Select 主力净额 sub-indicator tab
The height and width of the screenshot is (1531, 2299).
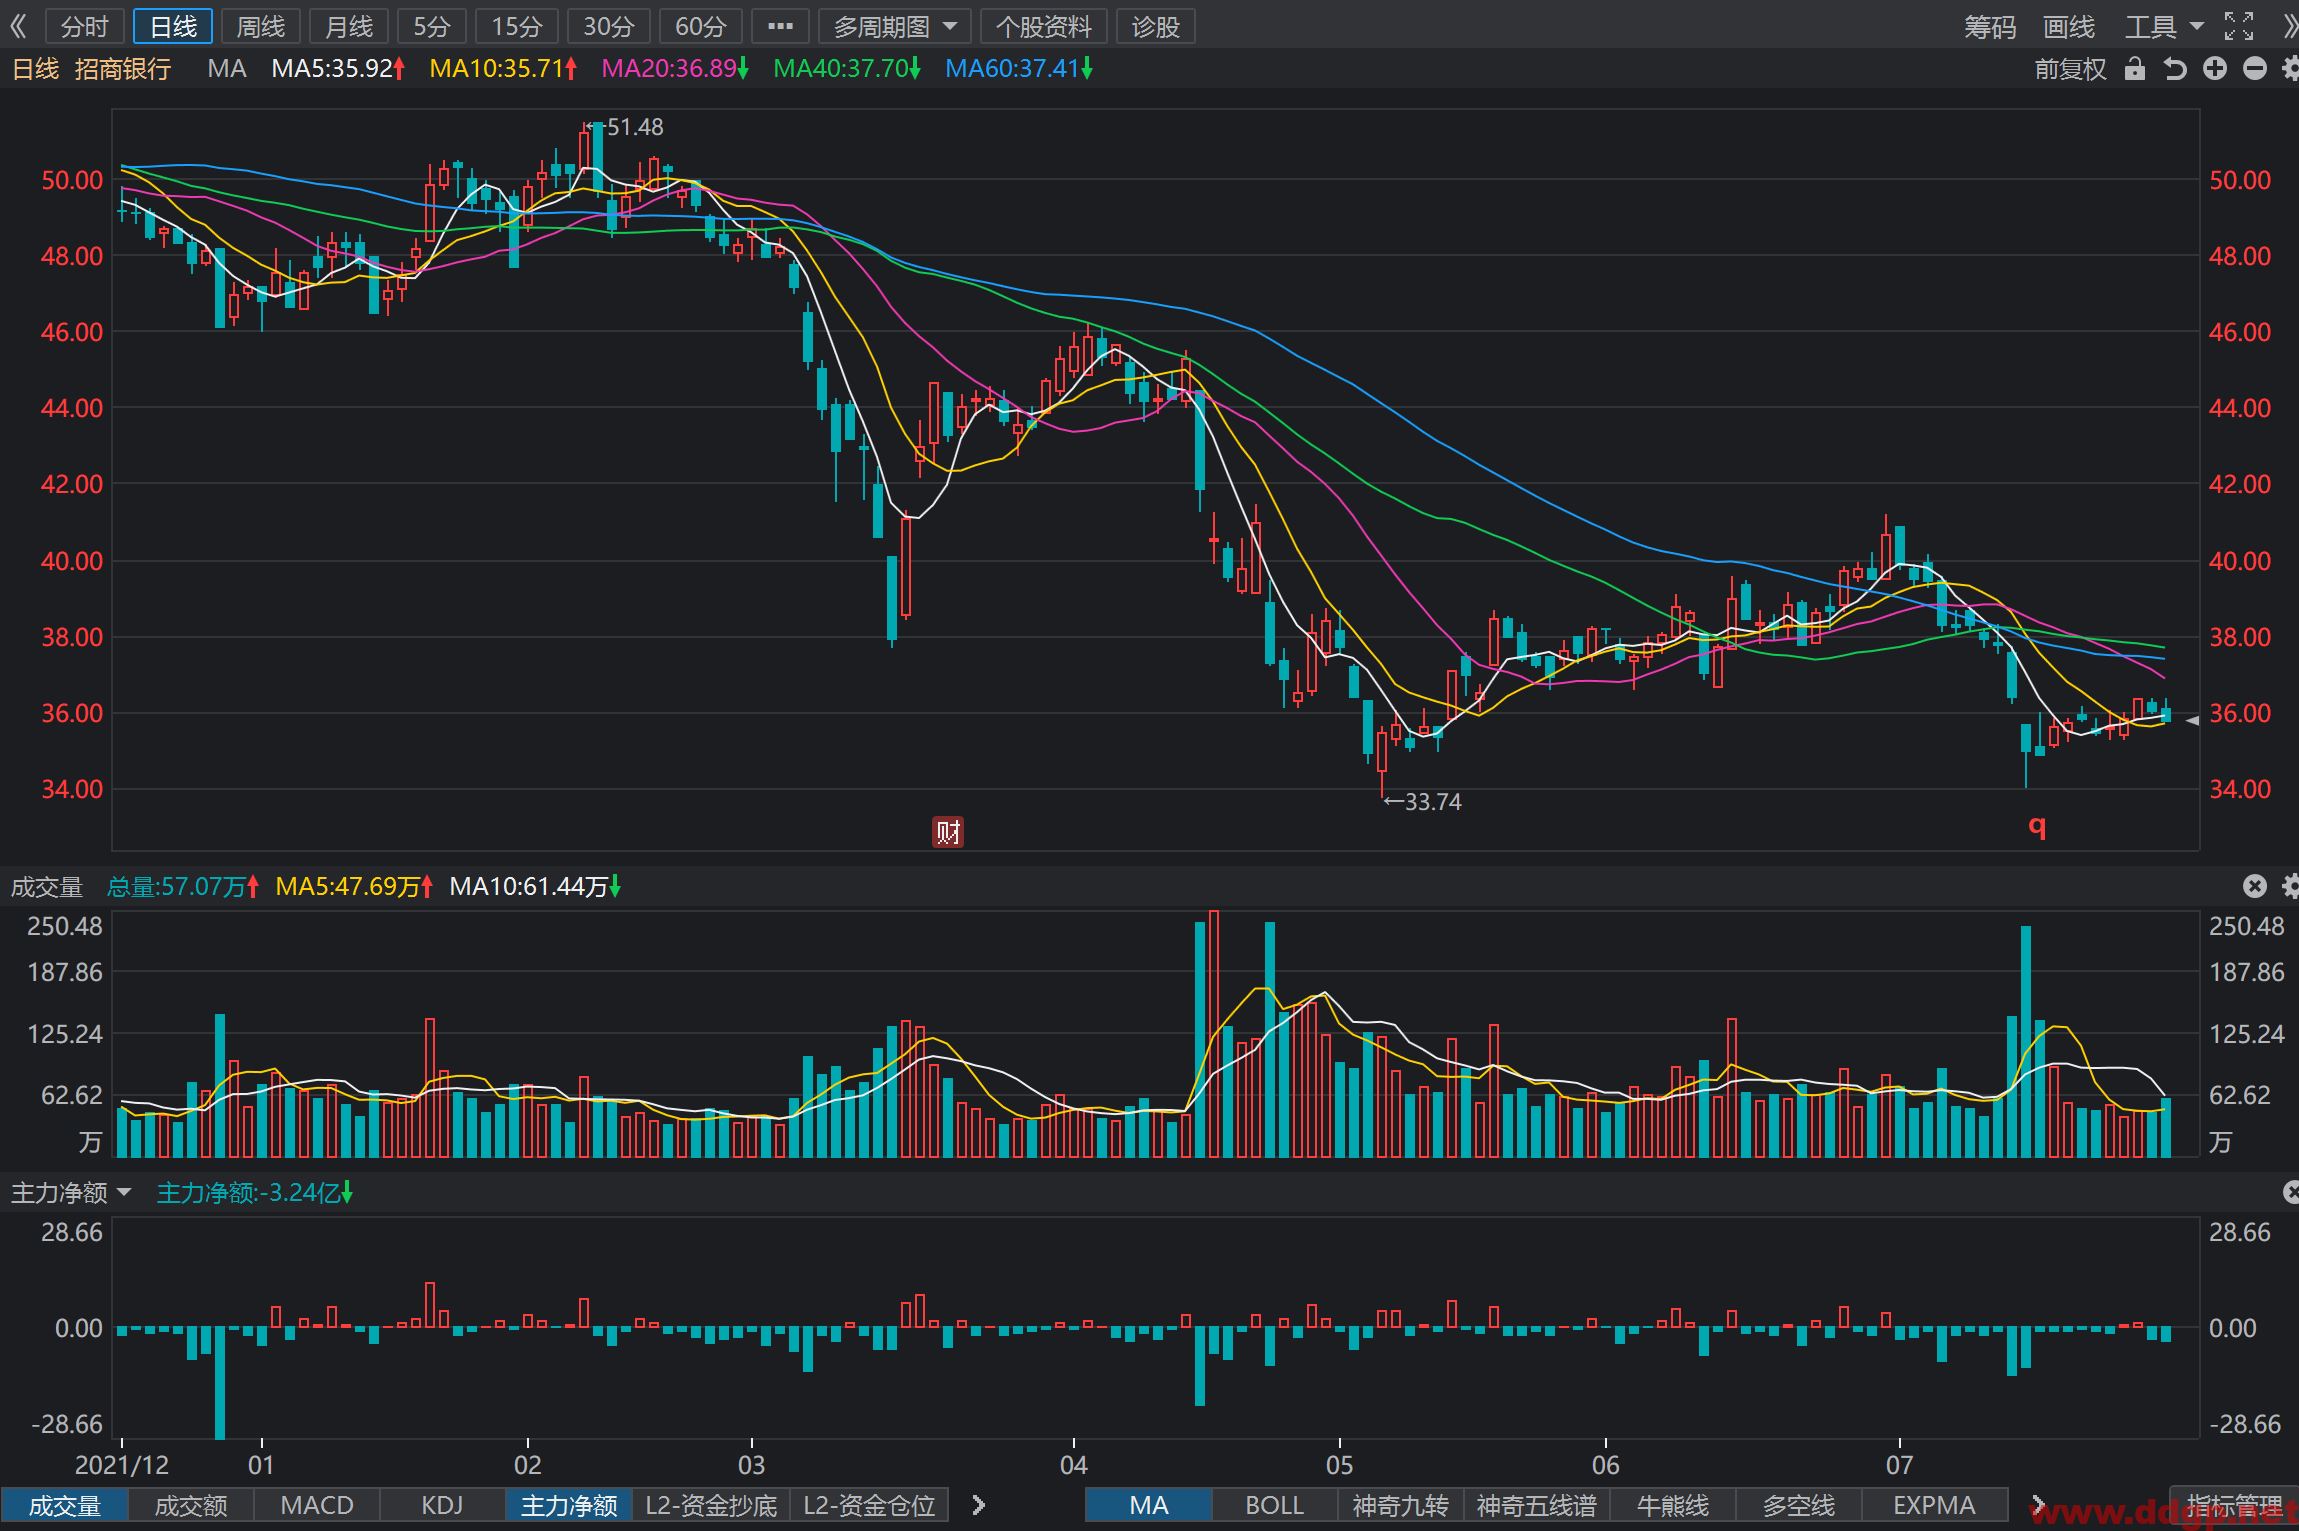[569, 1505]
